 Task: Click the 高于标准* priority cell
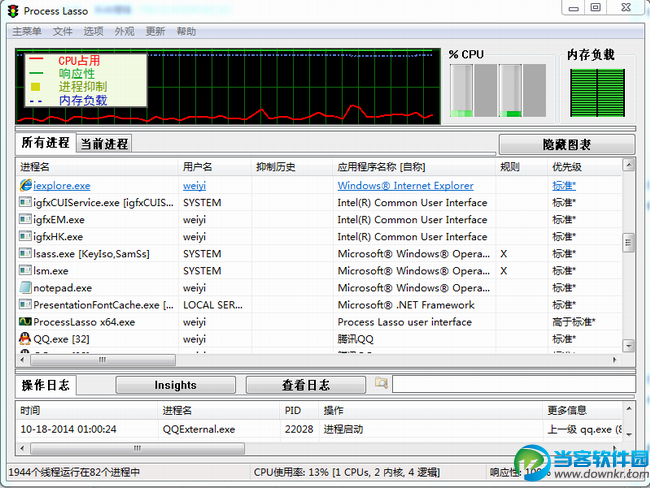coord(574,322)
